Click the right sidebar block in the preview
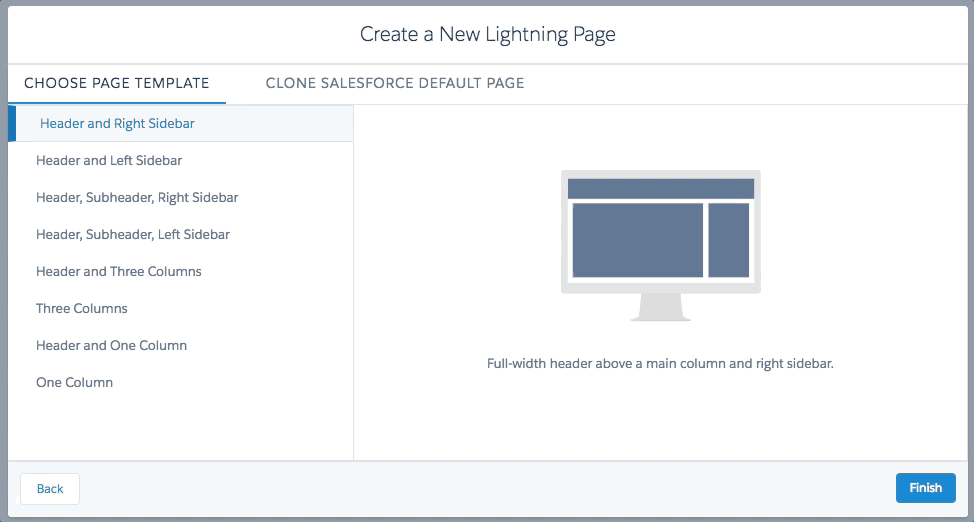This screenshot has width=974, height=522. tap(728, 240)
